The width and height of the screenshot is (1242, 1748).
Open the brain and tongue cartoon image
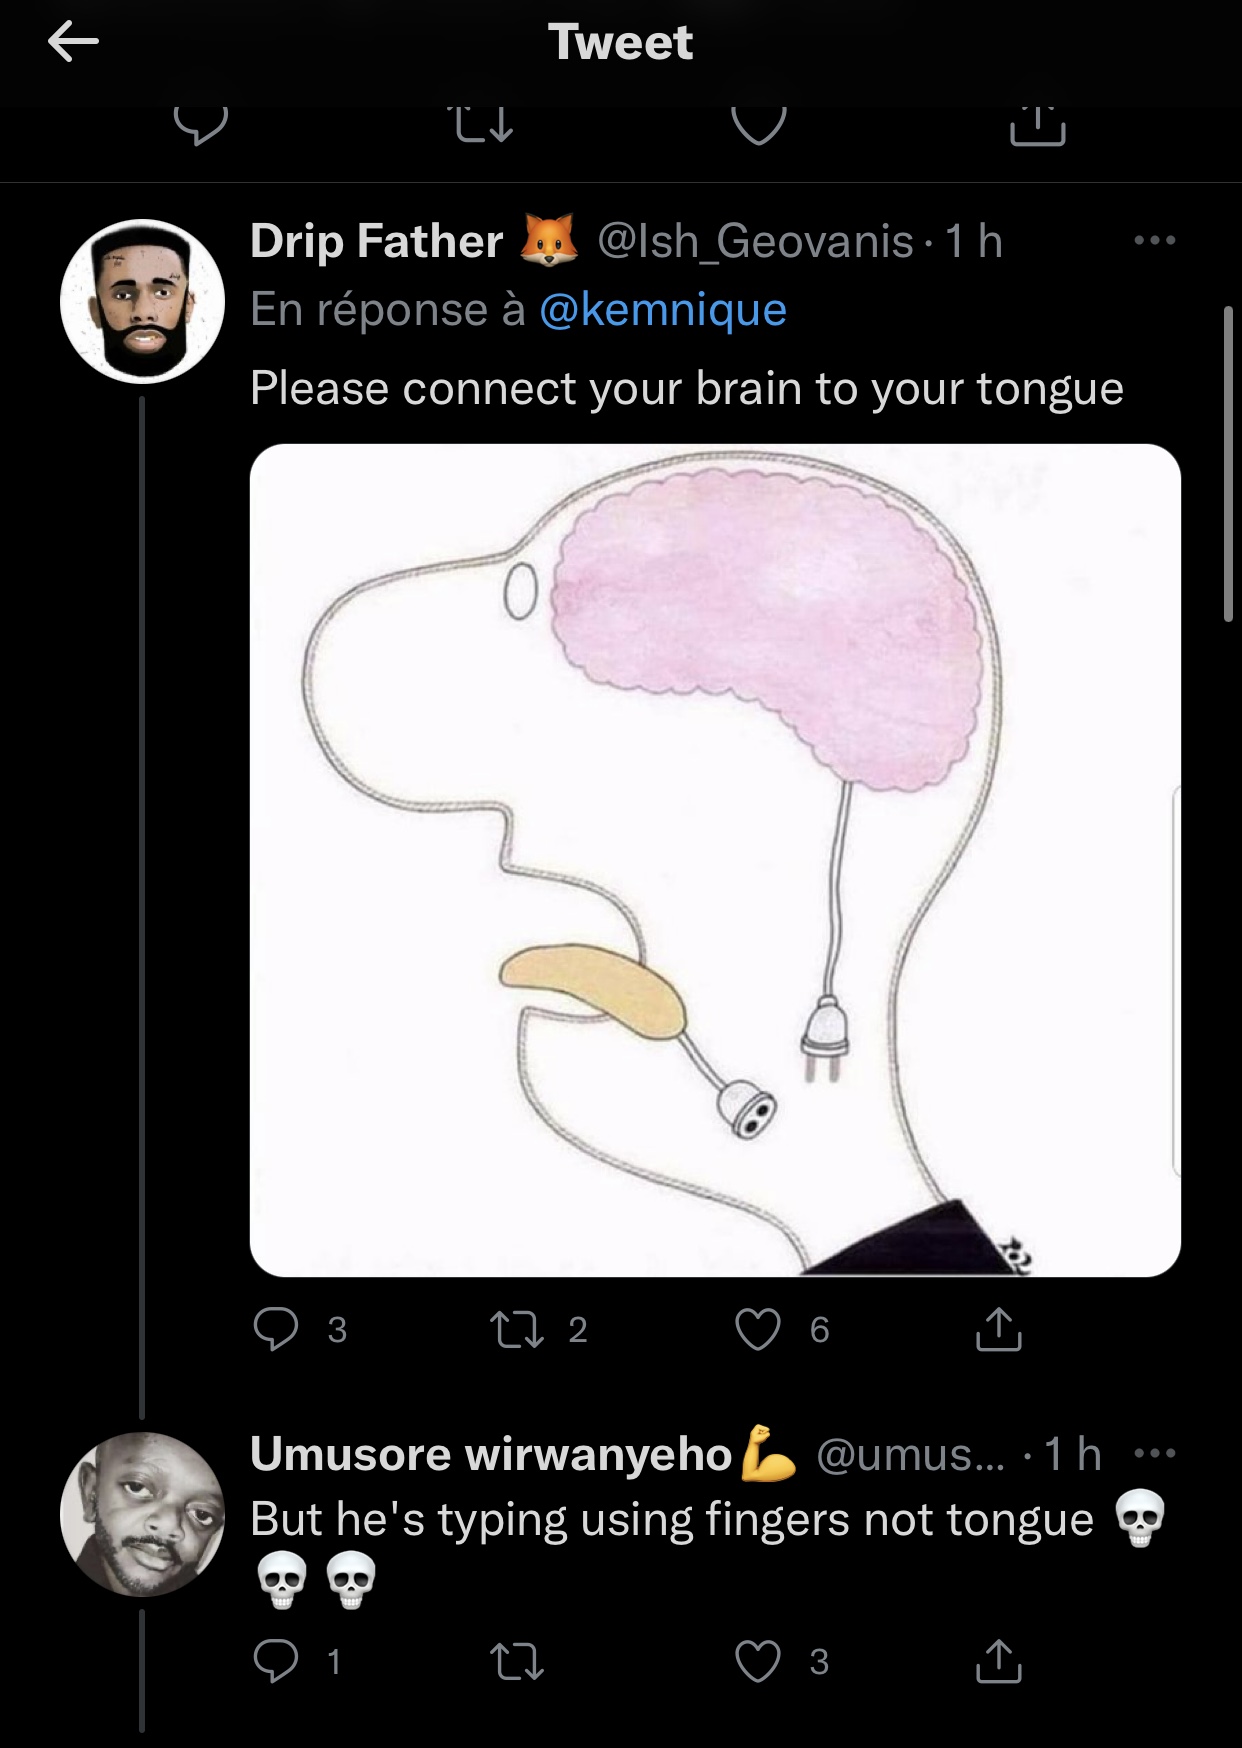(715, 860)
